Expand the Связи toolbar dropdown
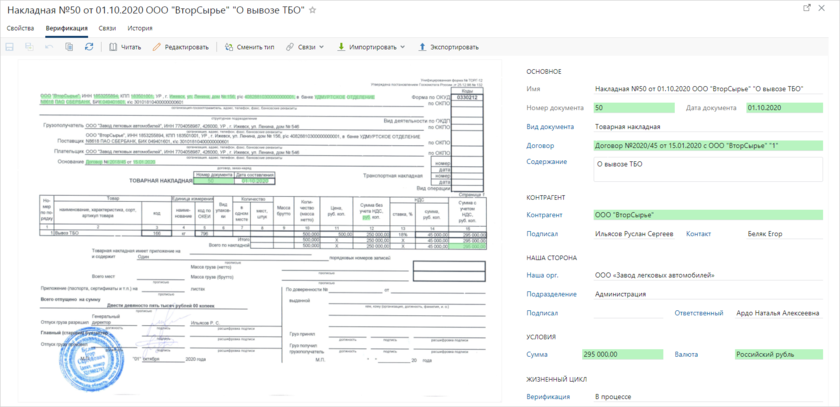 click(x=306, y=47)
